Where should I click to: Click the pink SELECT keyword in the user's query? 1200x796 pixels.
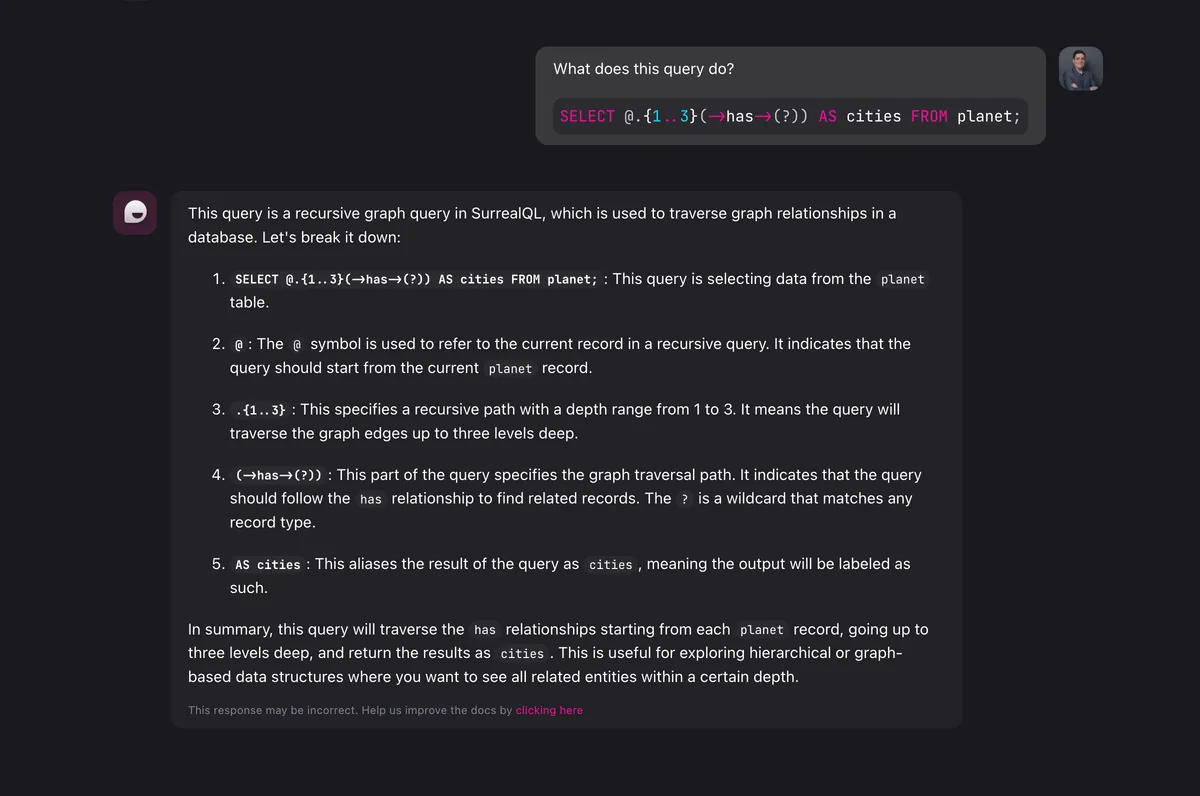(587, 116)
